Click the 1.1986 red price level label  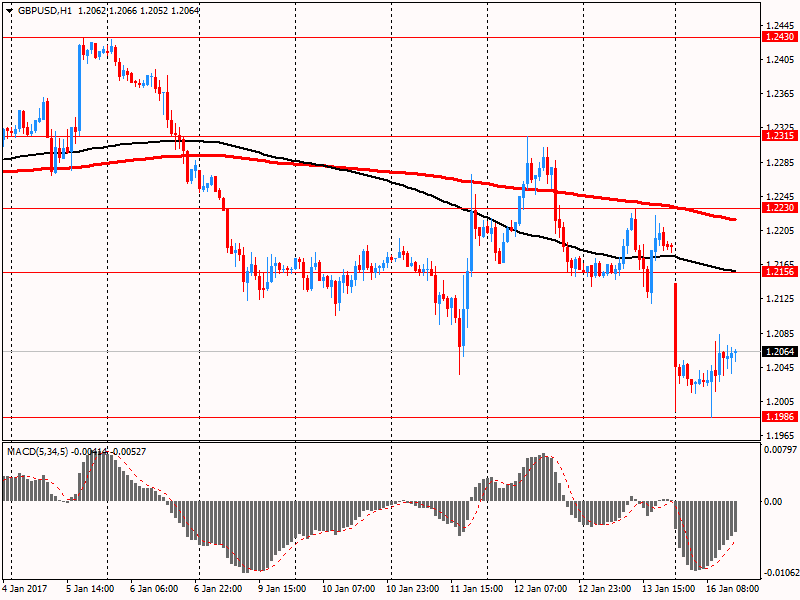(780, 417)
